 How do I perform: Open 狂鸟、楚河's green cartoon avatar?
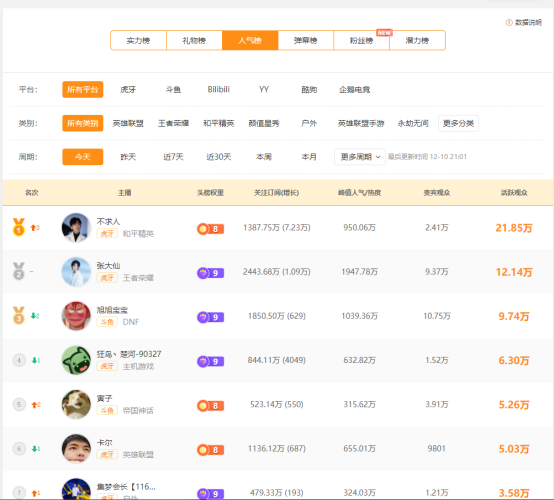(x=76, y=360)
